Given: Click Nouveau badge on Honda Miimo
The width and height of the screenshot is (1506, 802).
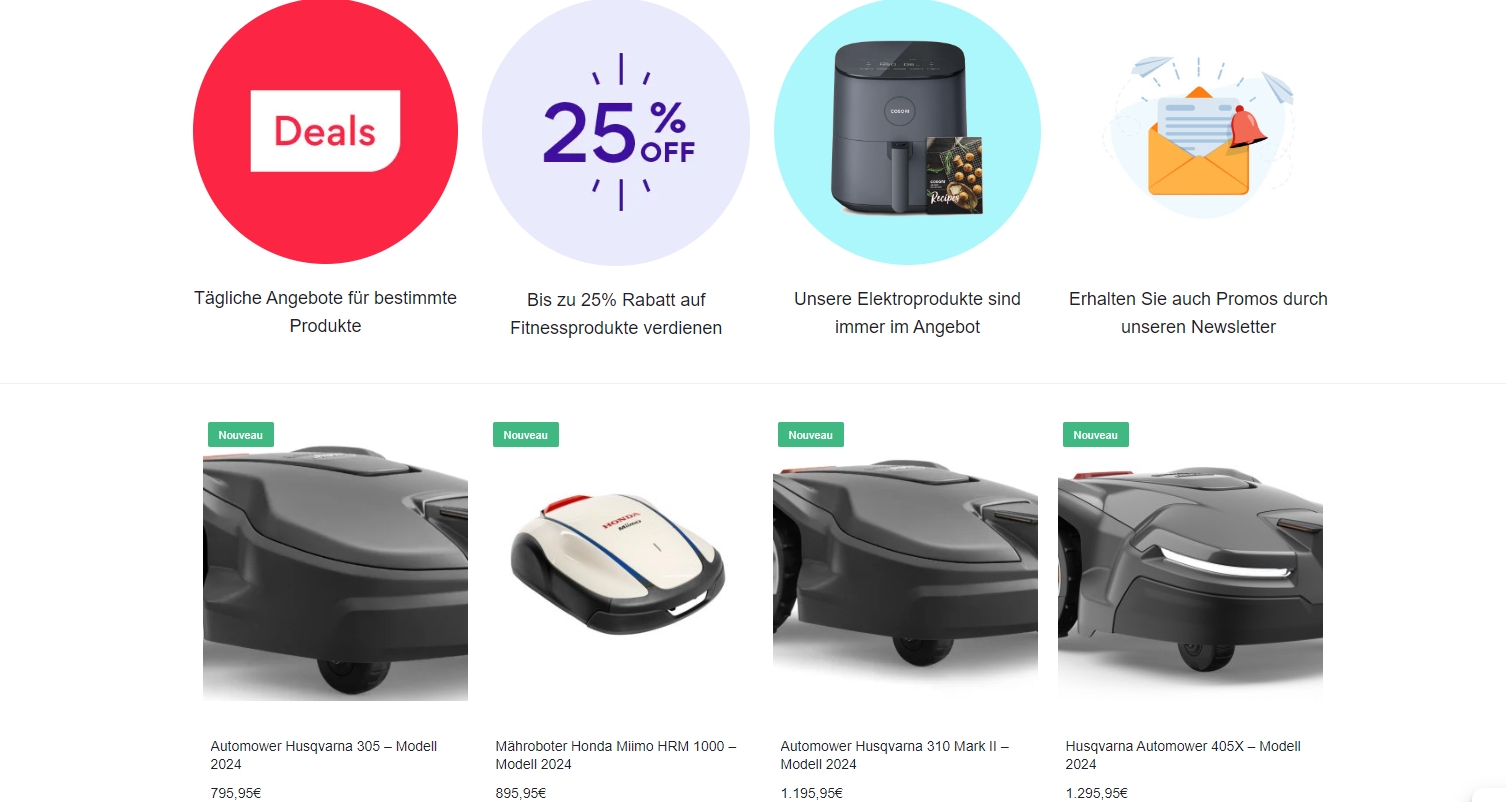Looking at the screenshot, I should coord(526,435).
